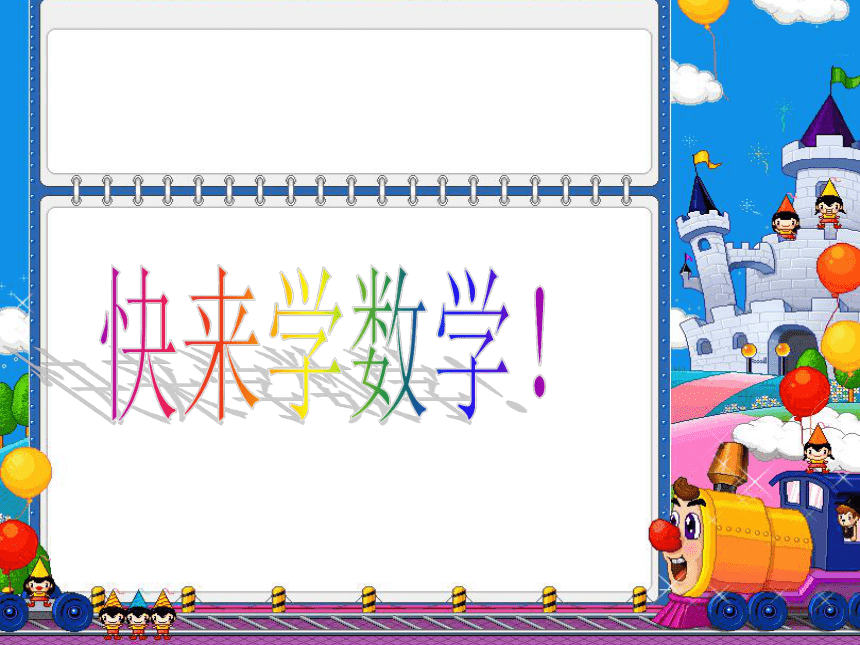
Task: Click the pink character 快
Action: click(x=138, y=344)
